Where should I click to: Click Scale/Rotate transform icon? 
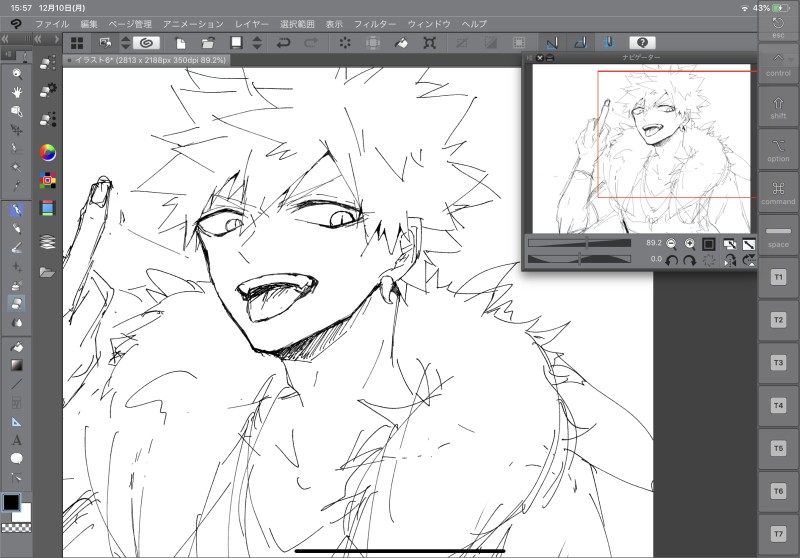tap(430, 43)
